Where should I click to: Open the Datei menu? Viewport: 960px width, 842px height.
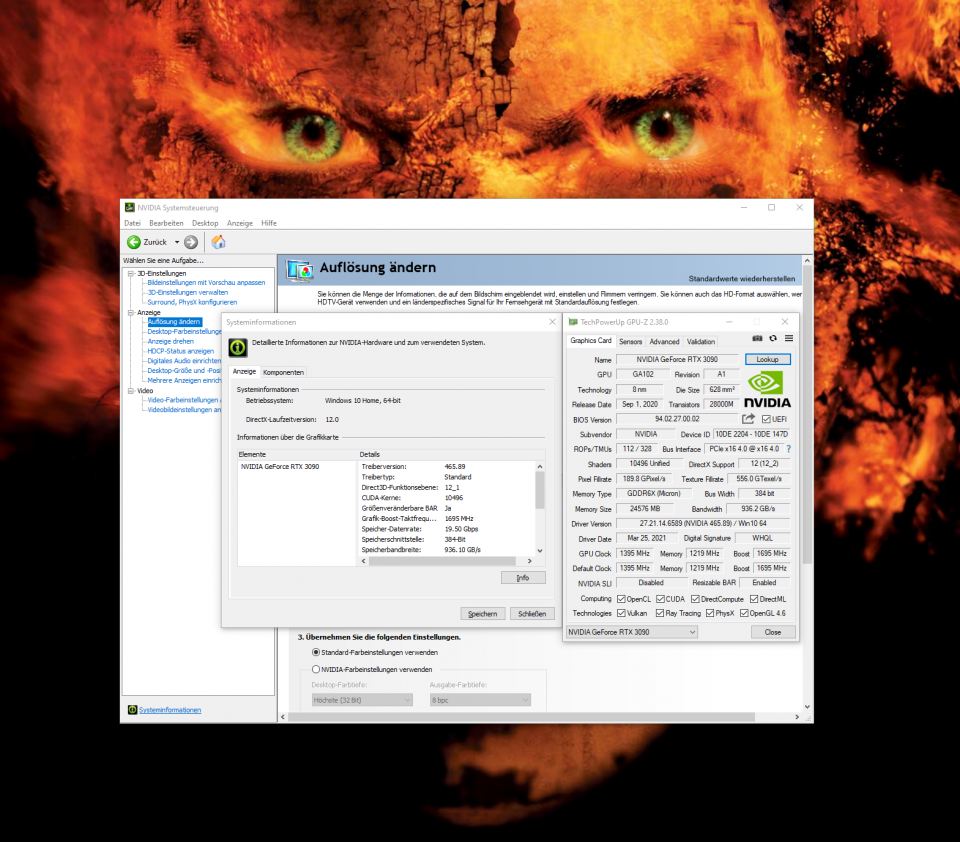132,224
